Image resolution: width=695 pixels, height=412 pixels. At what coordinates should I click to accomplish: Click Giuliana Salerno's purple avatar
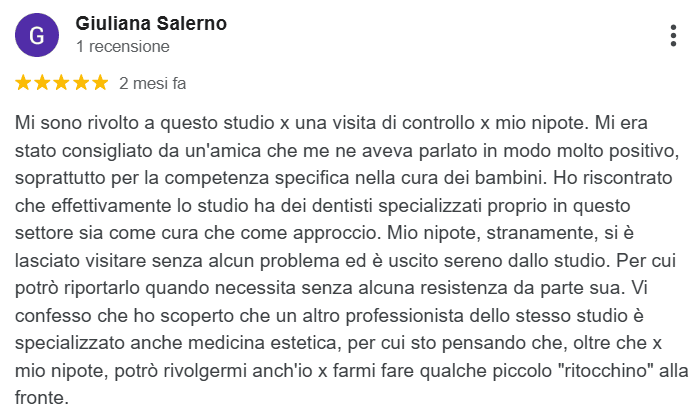pyautogui.click(x=37, y=36)
